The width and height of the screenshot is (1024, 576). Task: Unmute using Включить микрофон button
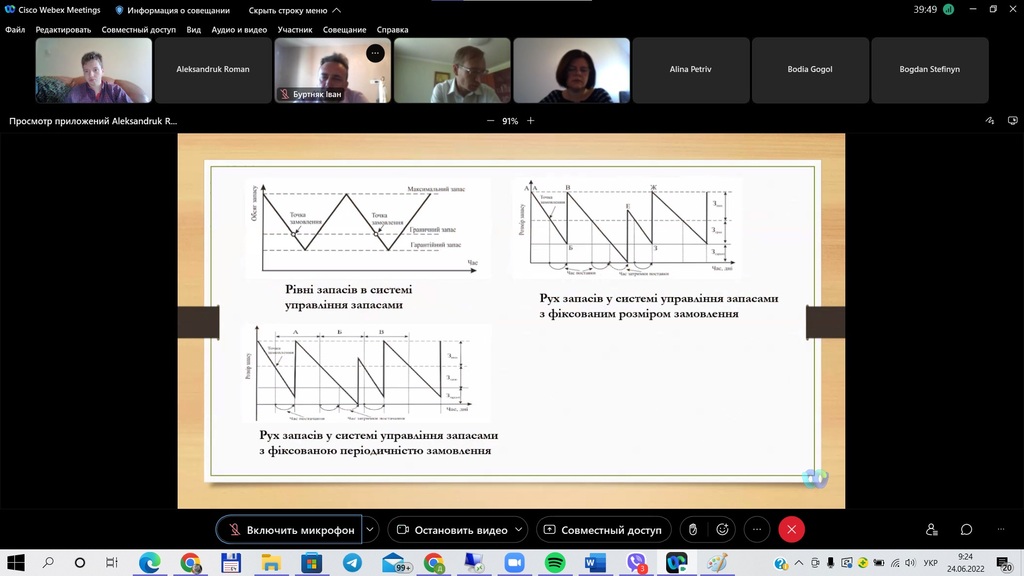coord(290,530)
